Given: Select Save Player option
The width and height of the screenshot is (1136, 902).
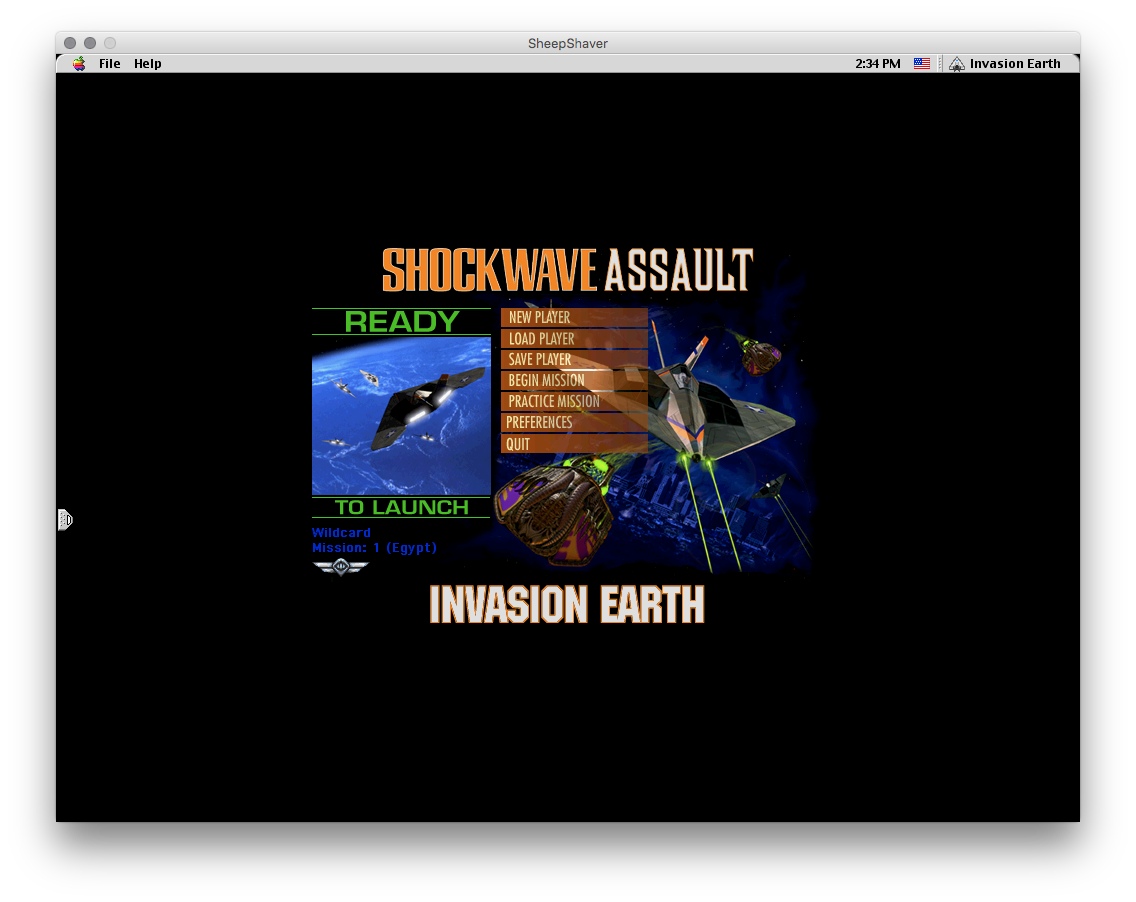Looking at the screenshot, I should point(574,359).
